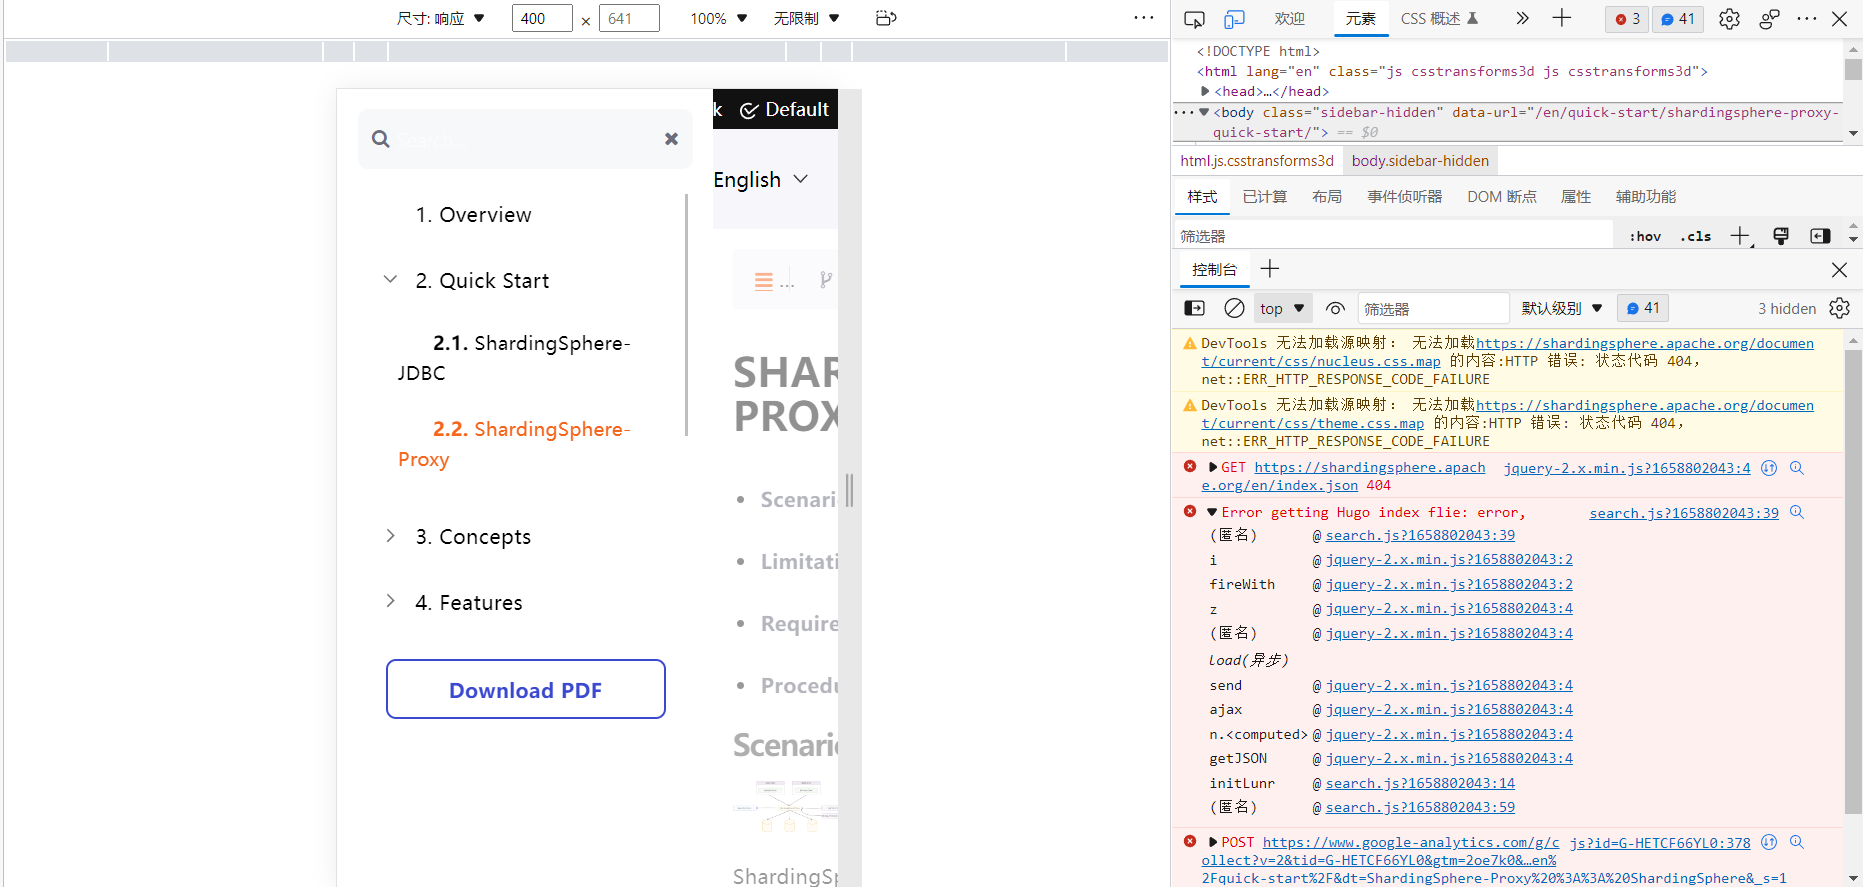This screenshot has height=887, width=1863.
Task: Click the styles filter input field
Action: [1393, 236]
